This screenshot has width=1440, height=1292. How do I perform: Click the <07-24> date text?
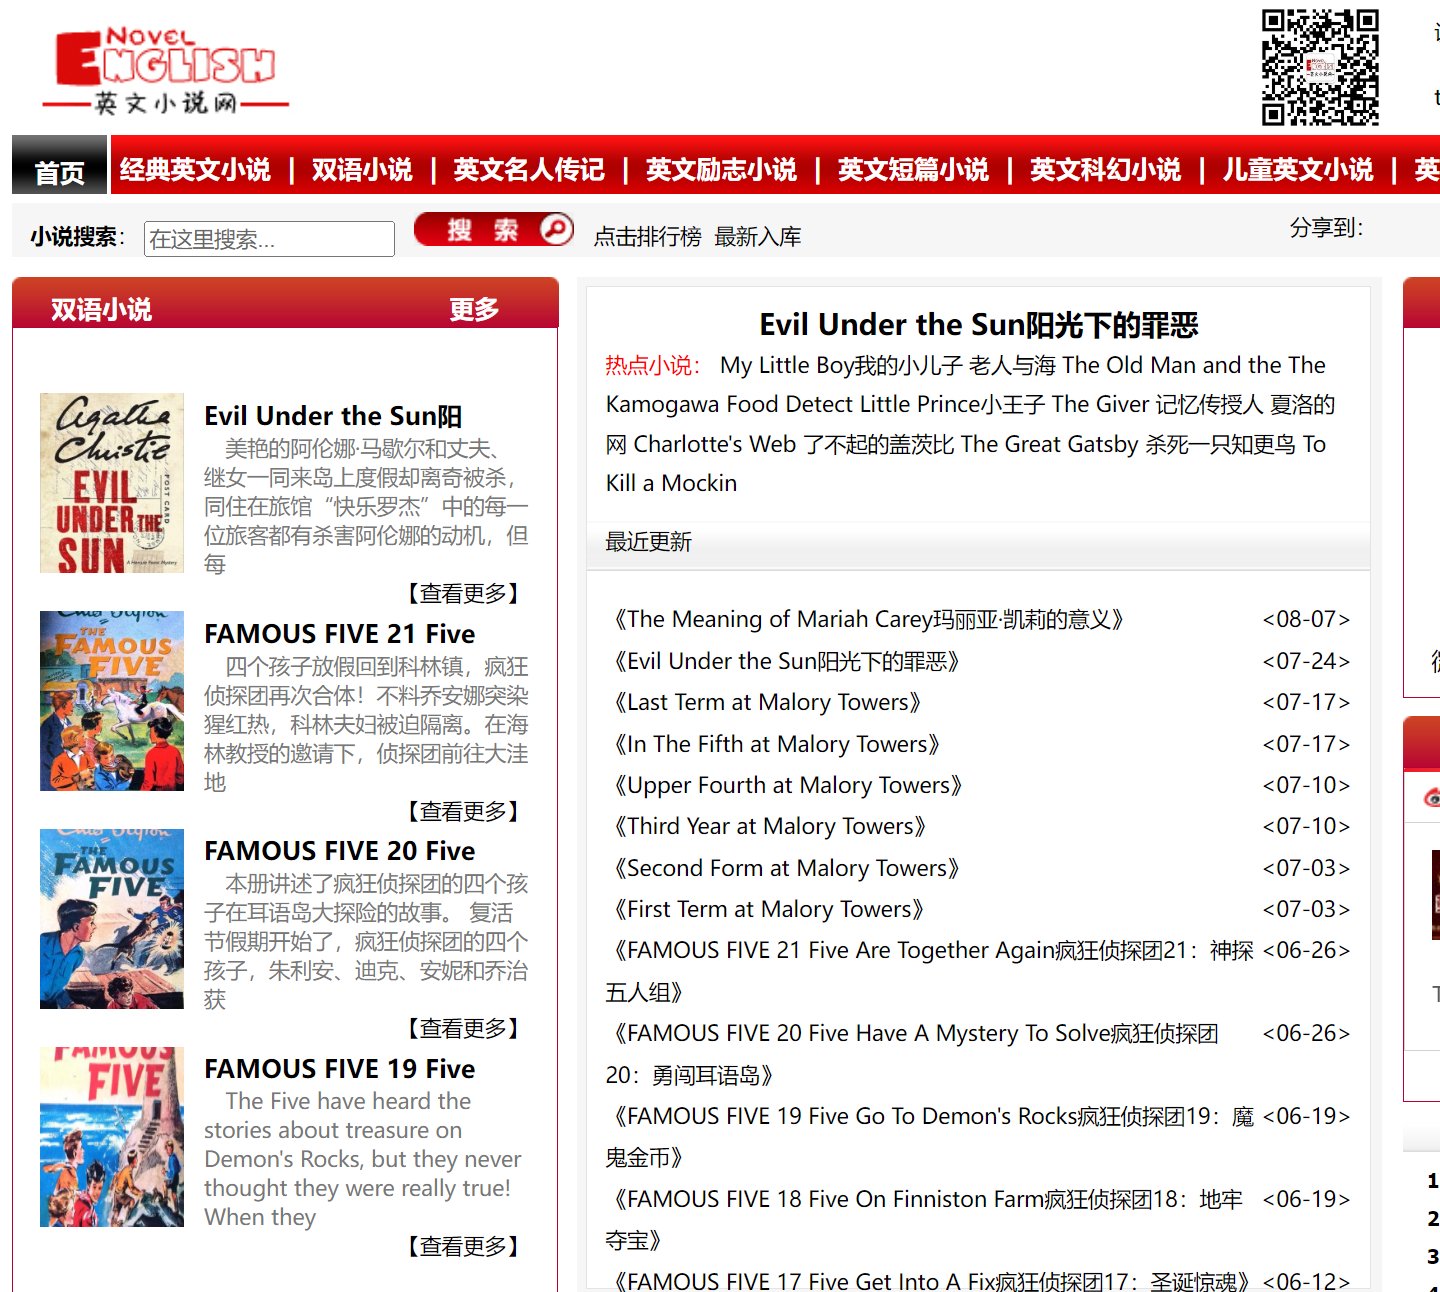(x=1306, y=661)
